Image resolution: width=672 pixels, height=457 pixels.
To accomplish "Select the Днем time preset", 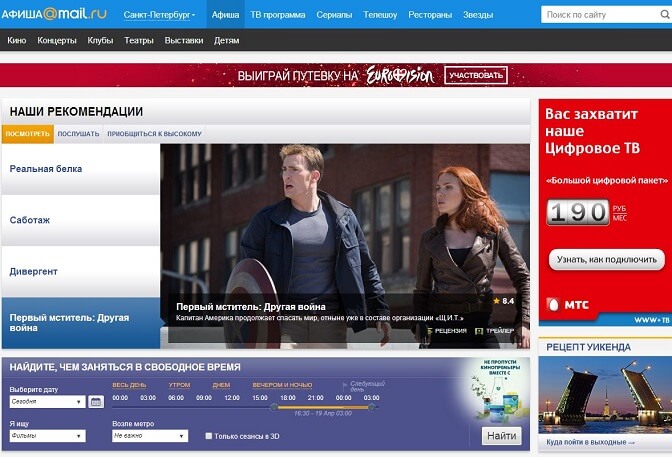I will click(x=221, y=385).
